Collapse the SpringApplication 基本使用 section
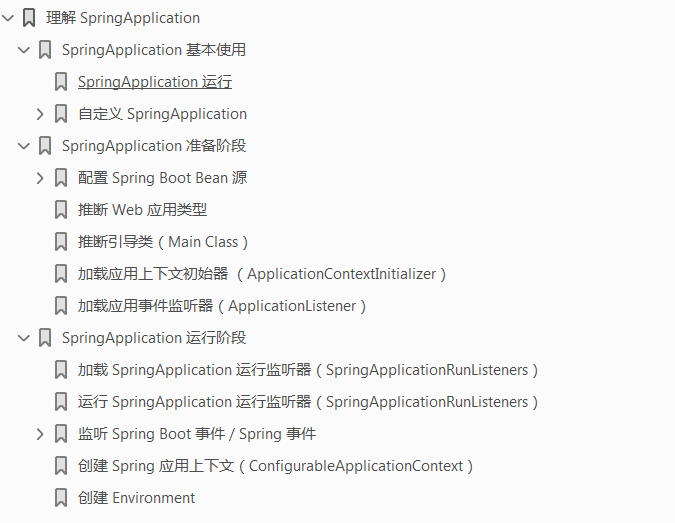The width and height of the screenshot is (675, 523). click(24, 50)
